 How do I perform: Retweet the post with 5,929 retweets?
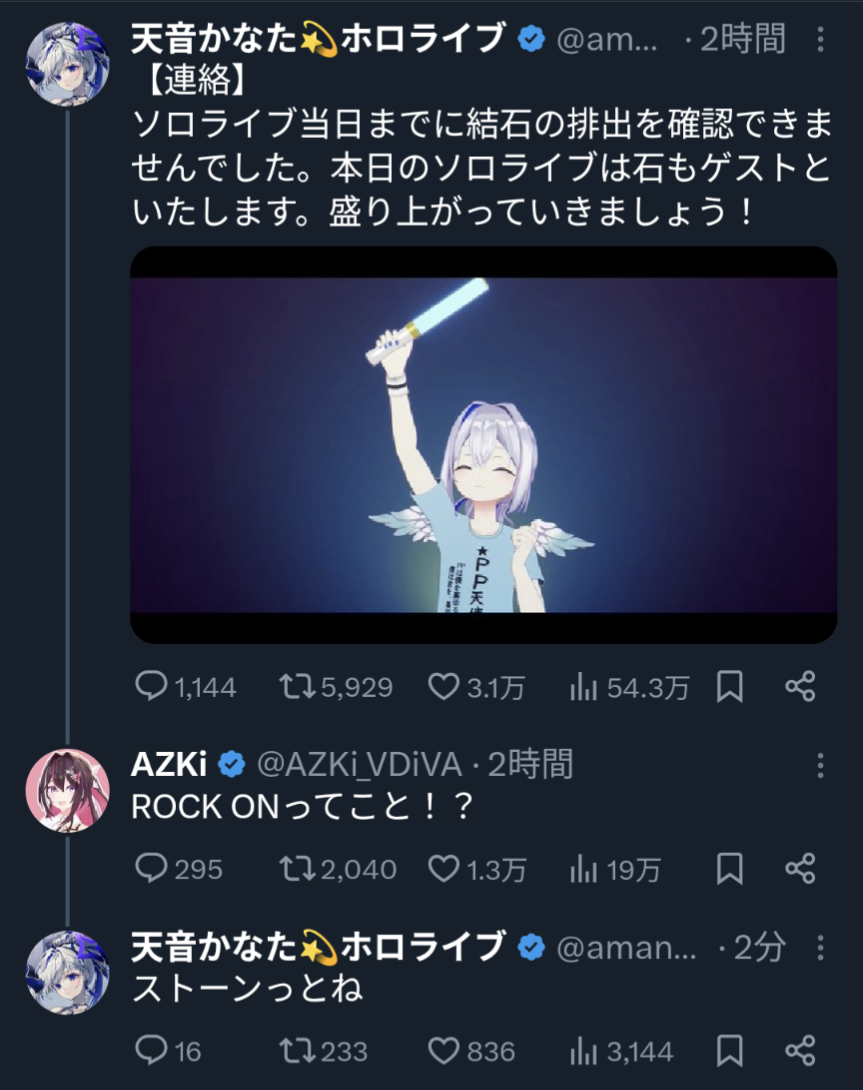(x=336, y=688)
